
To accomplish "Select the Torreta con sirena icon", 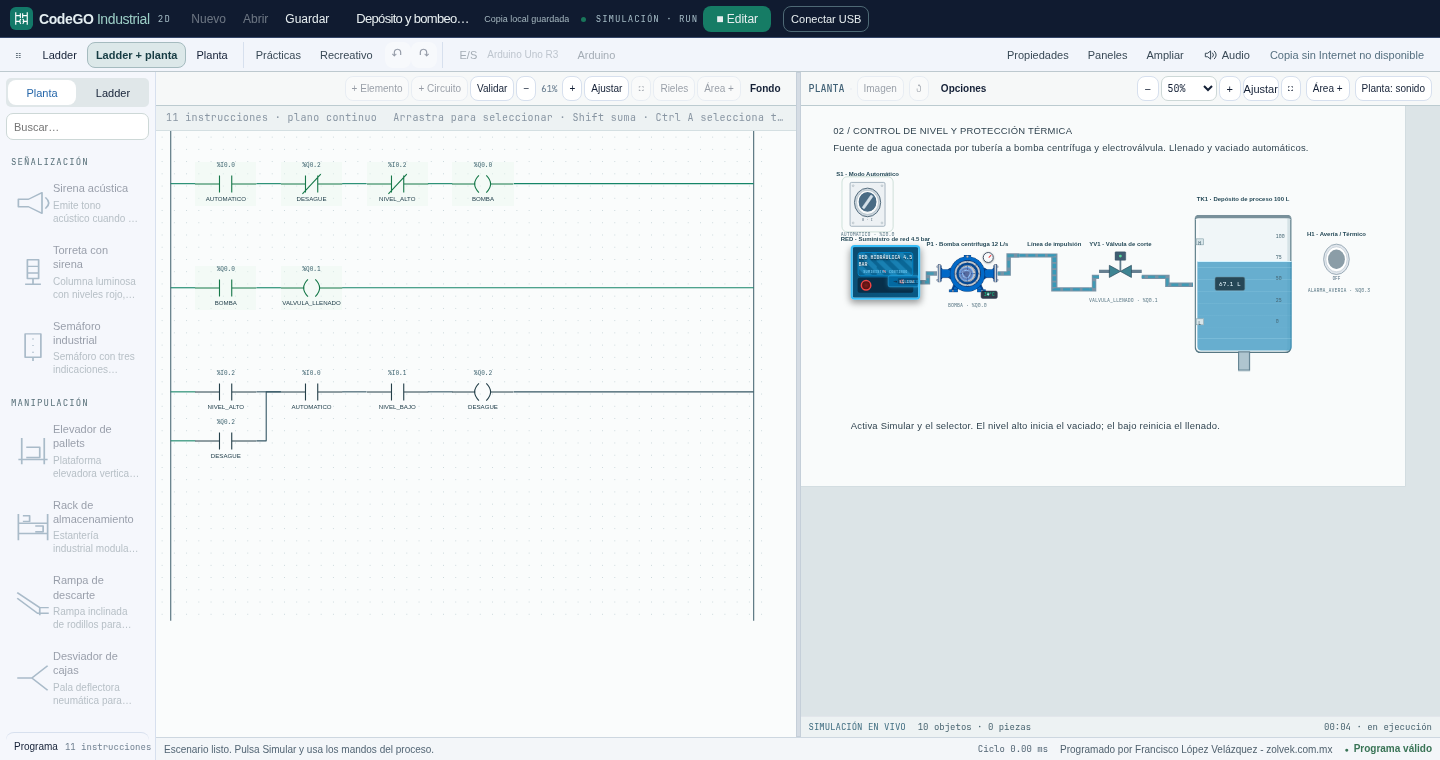I will [x=33, y=272].
